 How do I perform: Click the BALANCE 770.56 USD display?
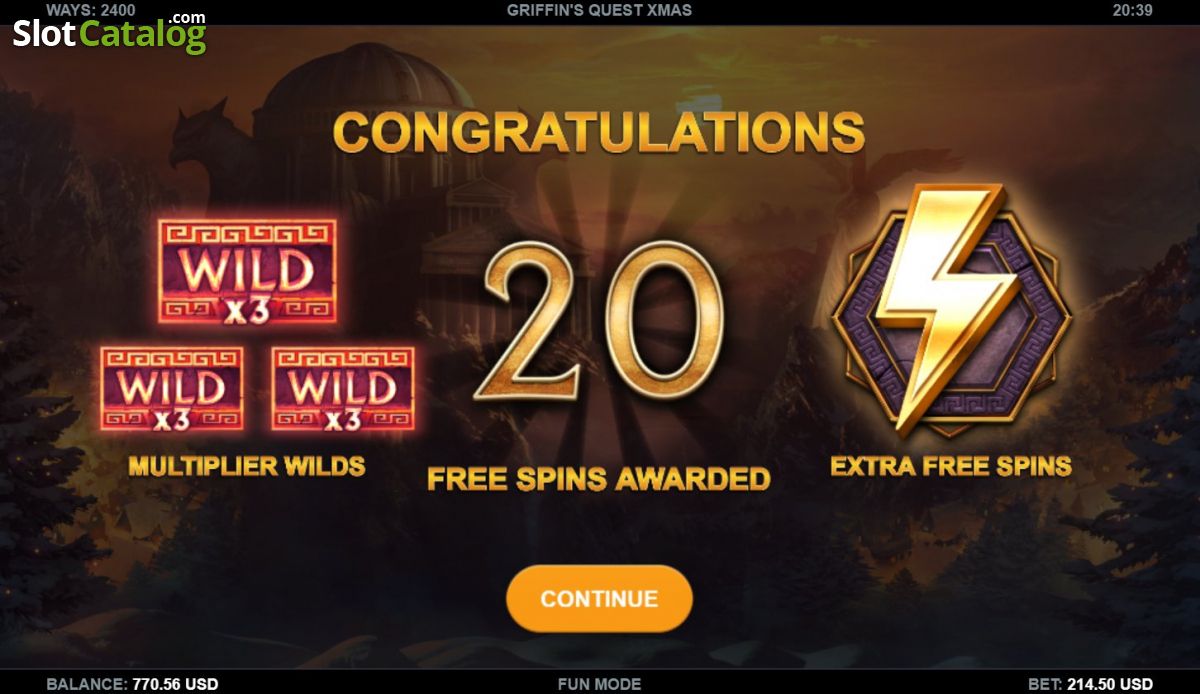point(132,684)
